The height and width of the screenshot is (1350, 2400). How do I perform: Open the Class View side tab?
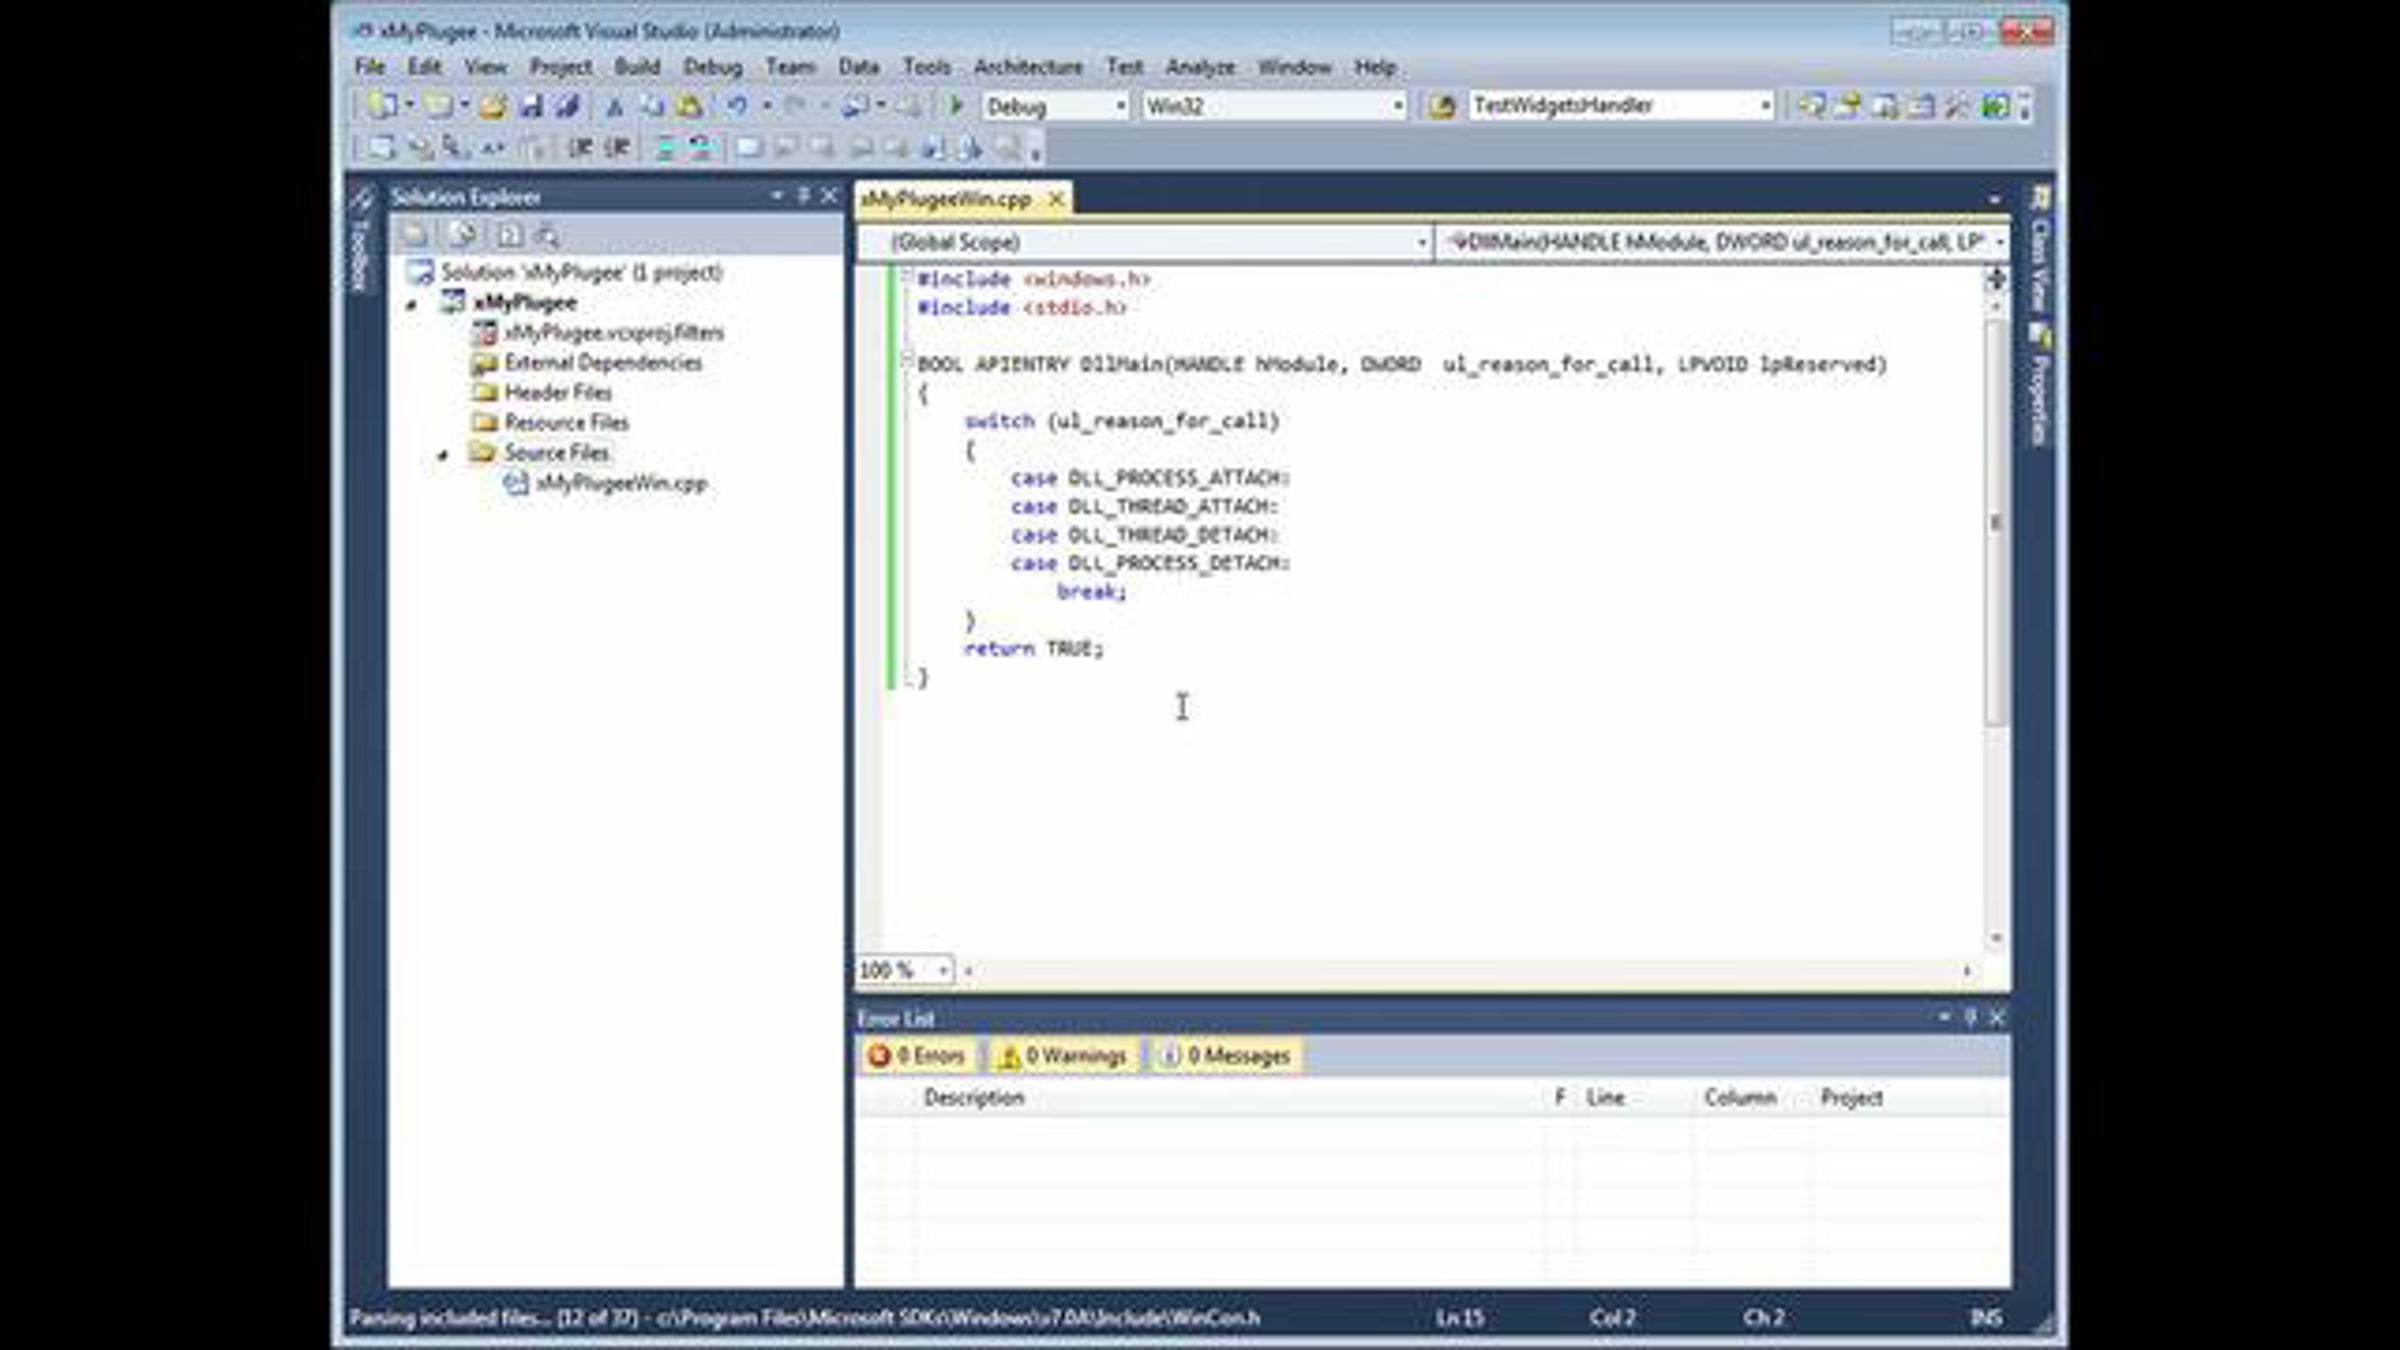[x=2040, y=250]
